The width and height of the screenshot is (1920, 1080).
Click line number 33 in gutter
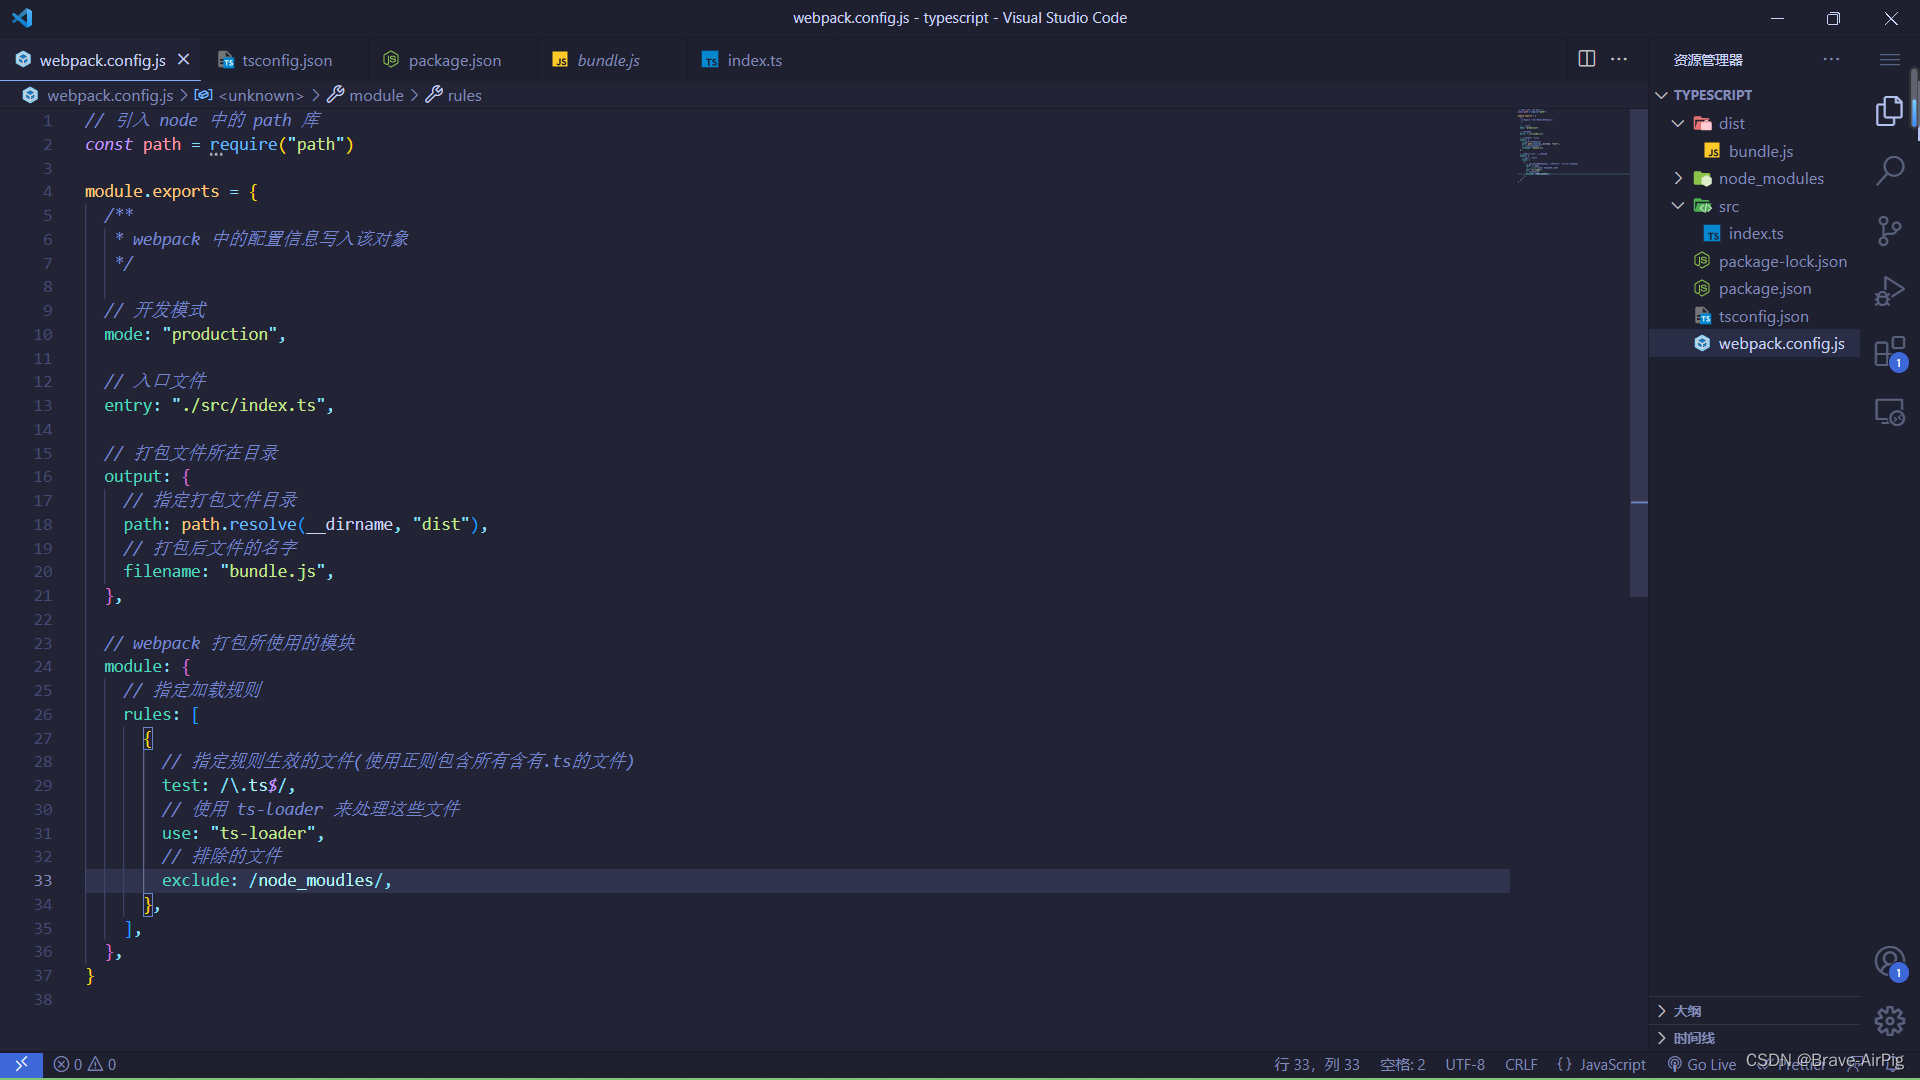(x=42, y=880)
